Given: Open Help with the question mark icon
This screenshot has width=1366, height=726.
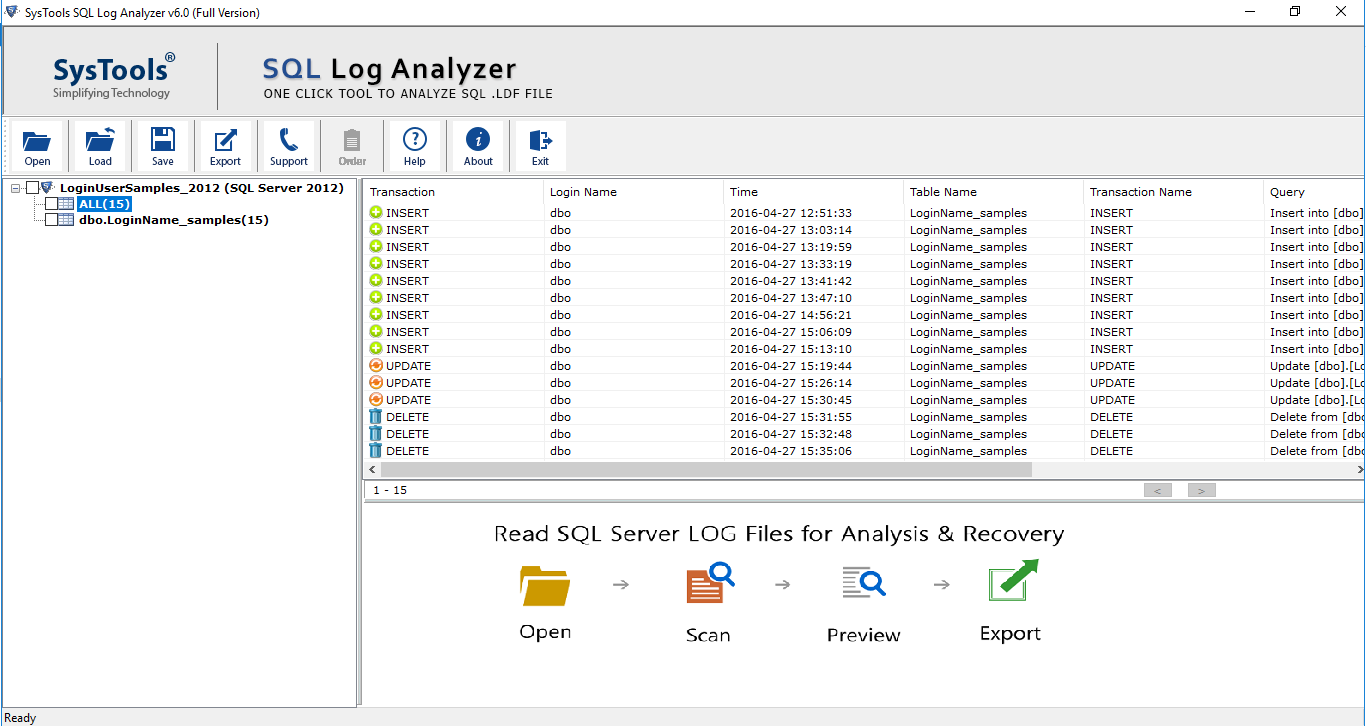Looking at the screenshot, I should click(415, 146).
